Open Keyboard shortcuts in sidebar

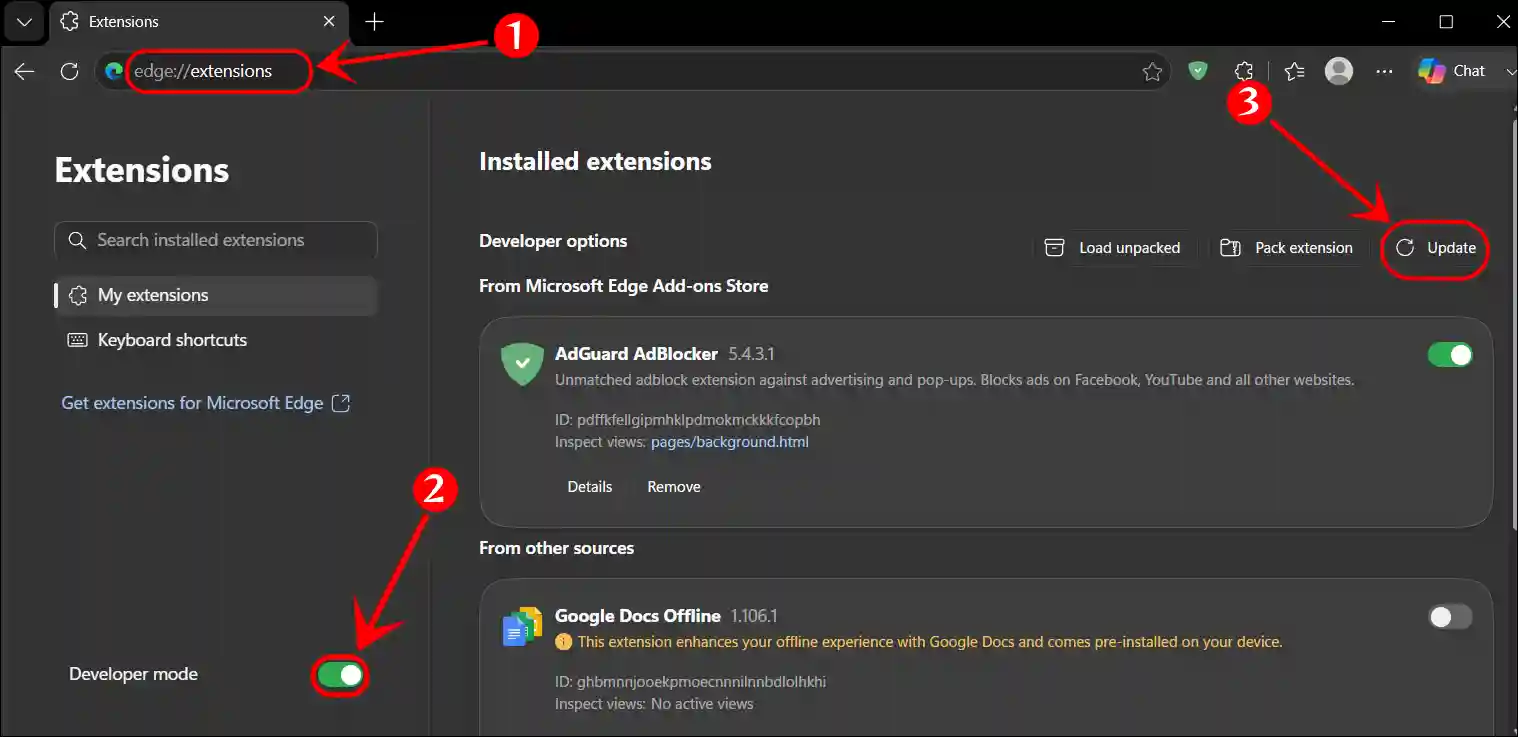pos(216,340)
